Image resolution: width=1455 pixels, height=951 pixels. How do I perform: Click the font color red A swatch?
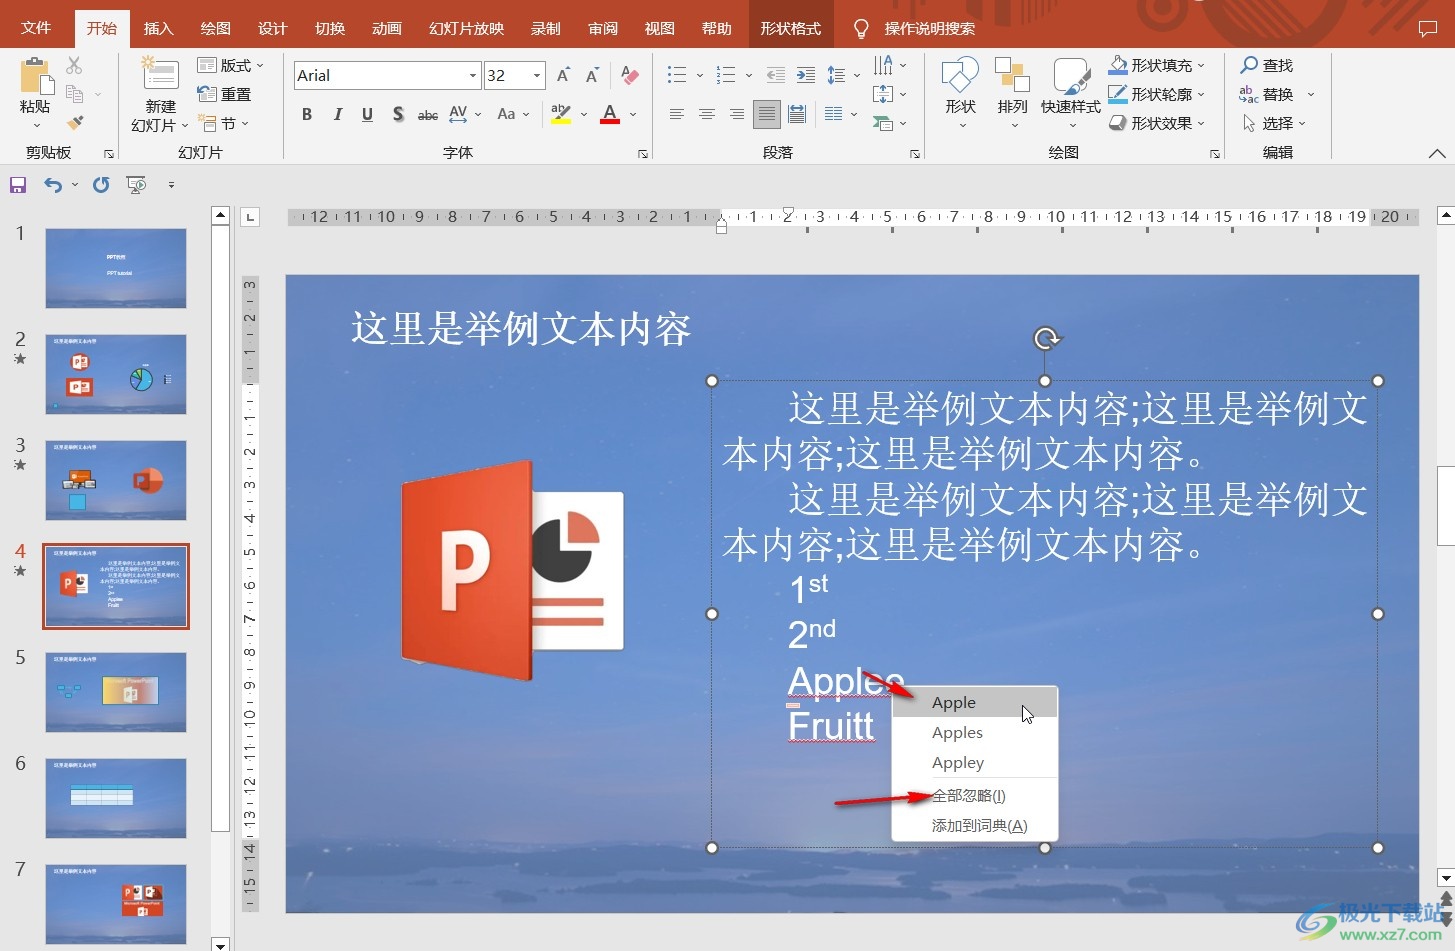tap(610, 114)
